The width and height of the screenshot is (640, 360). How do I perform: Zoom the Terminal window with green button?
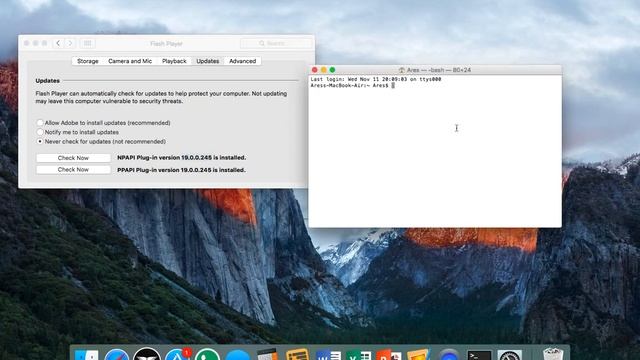[332, 70]
